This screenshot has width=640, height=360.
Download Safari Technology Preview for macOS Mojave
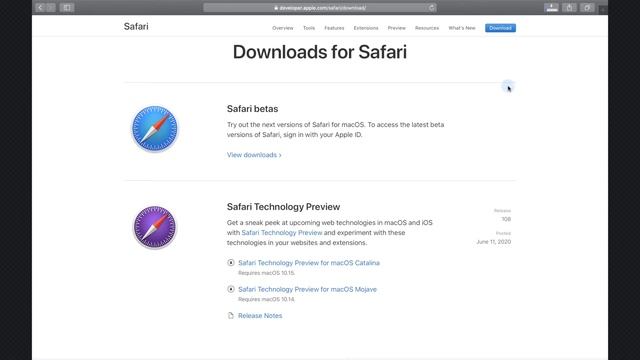click(307, 289)
